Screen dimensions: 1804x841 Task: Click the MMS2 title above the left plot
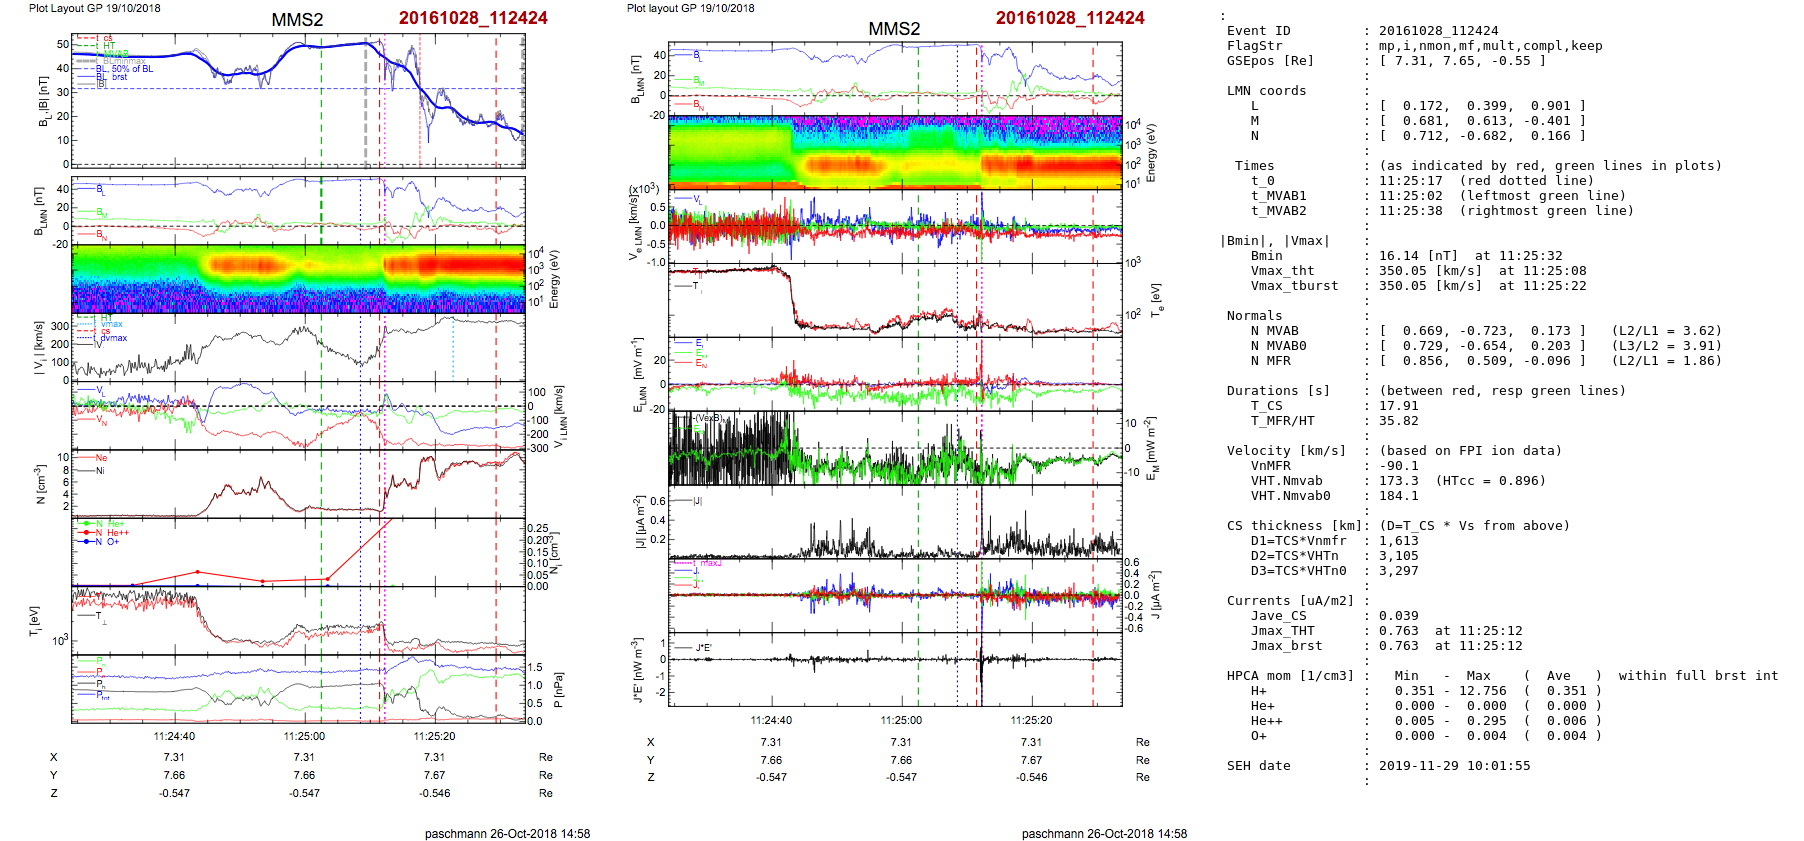pyautogui.click(x=297, y=20)
